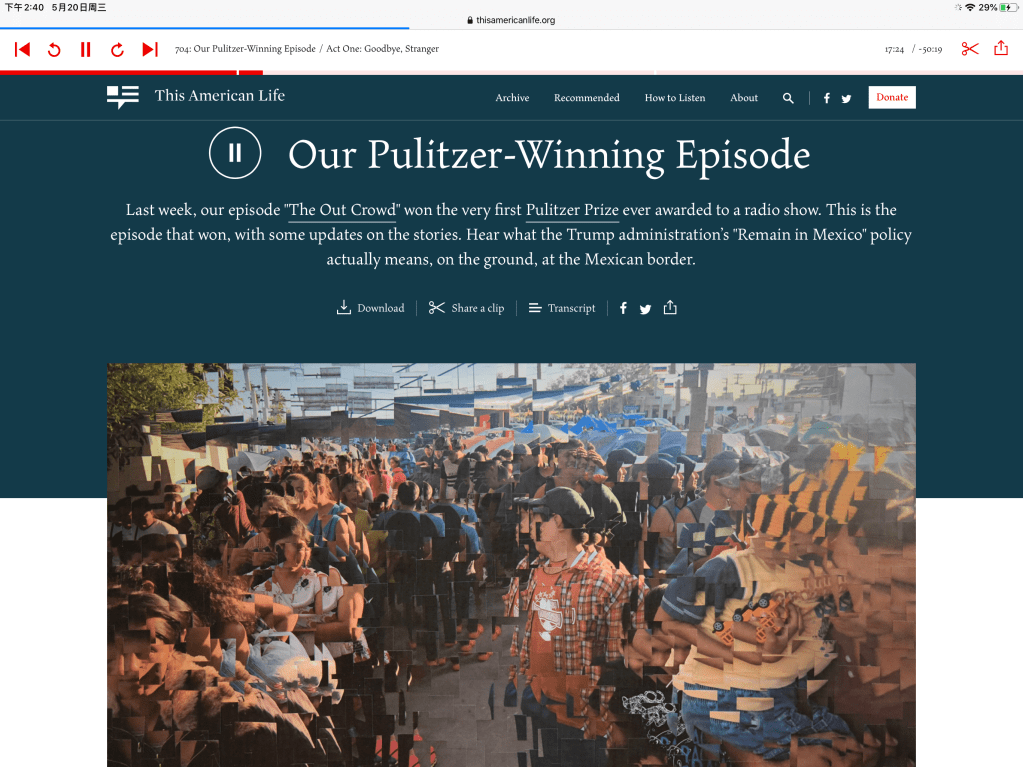Jump to next act with skip-next icon
This screenshot has height=767, width=1023.
[x=150, y=50]
